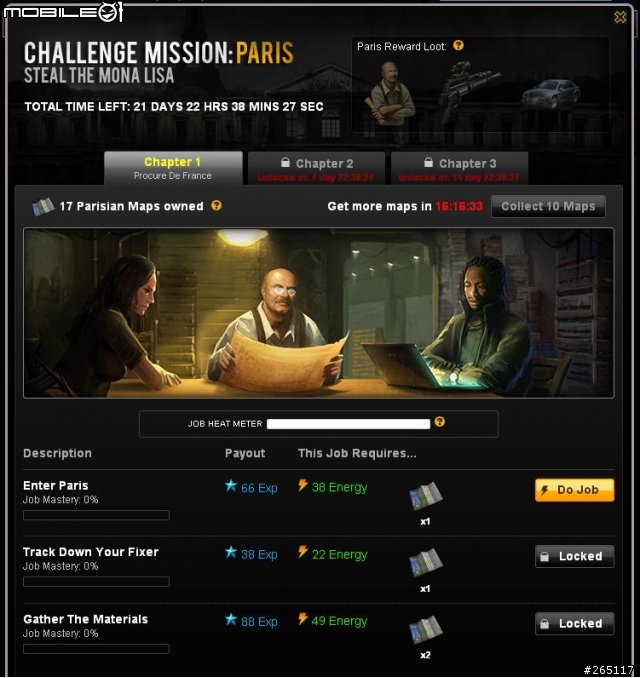Click the Parisian Maps icon near maps owned
Screen dimensions: 640x678
point(43,207)
